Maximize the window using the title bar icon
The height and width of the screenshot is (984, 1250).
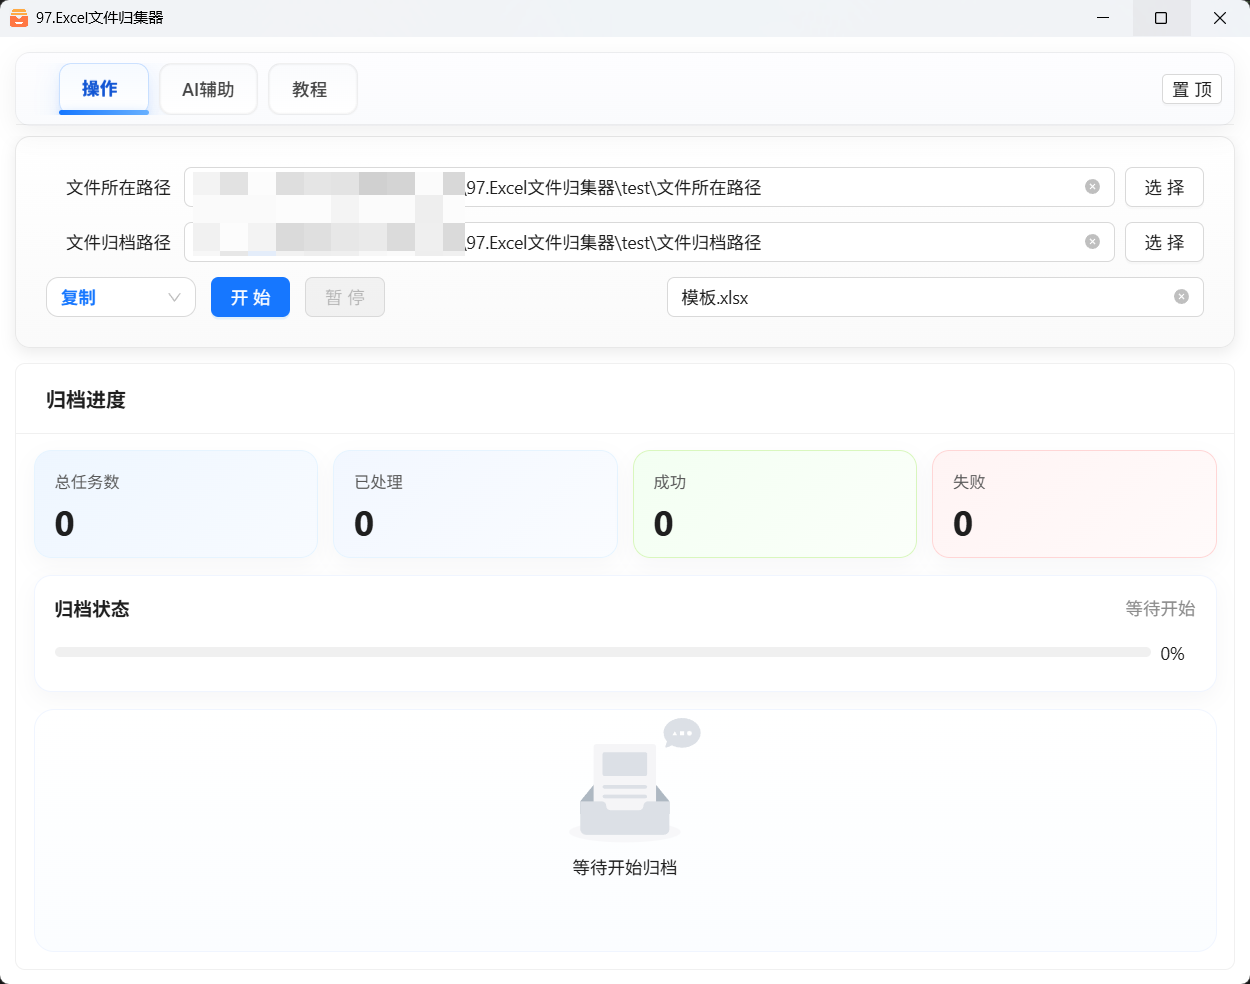point(1161,18)
